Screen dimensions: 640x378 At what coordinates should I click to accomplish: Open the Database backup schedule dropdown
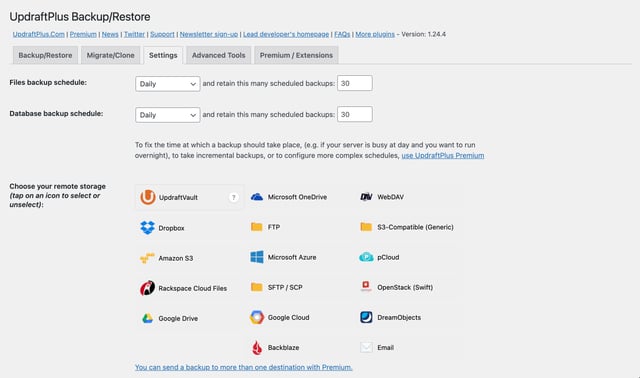[x=168, y=115]
